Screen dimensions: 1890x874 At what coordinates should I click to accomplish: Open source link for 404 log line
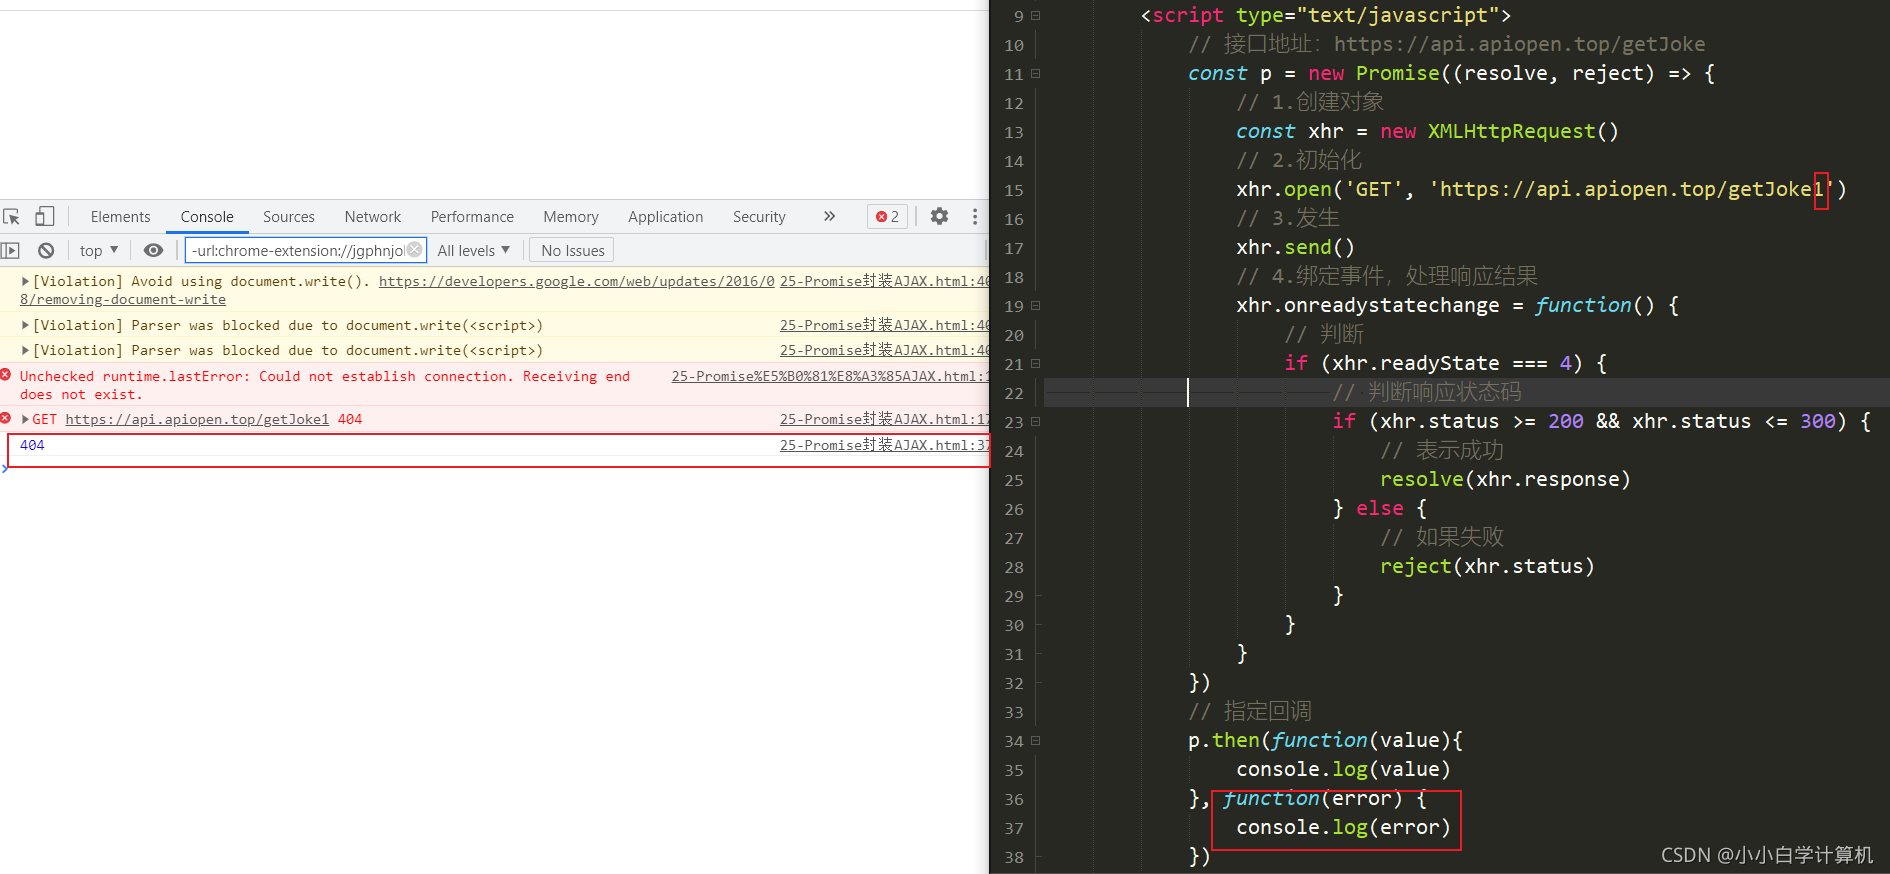[x=884, y=445]
